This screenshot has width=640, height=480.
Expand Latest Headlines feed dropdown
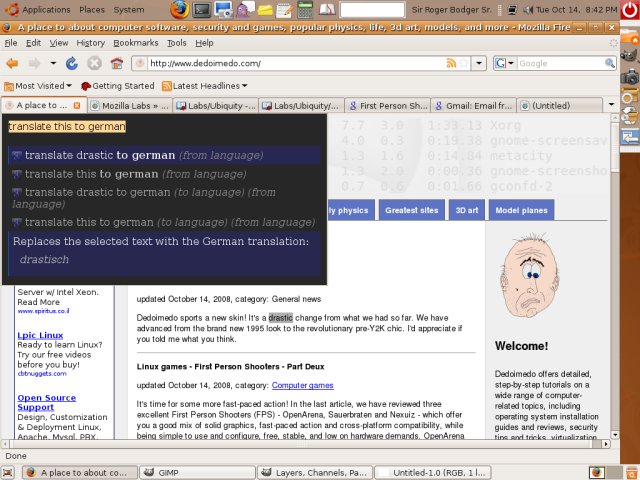coord(205,86)
